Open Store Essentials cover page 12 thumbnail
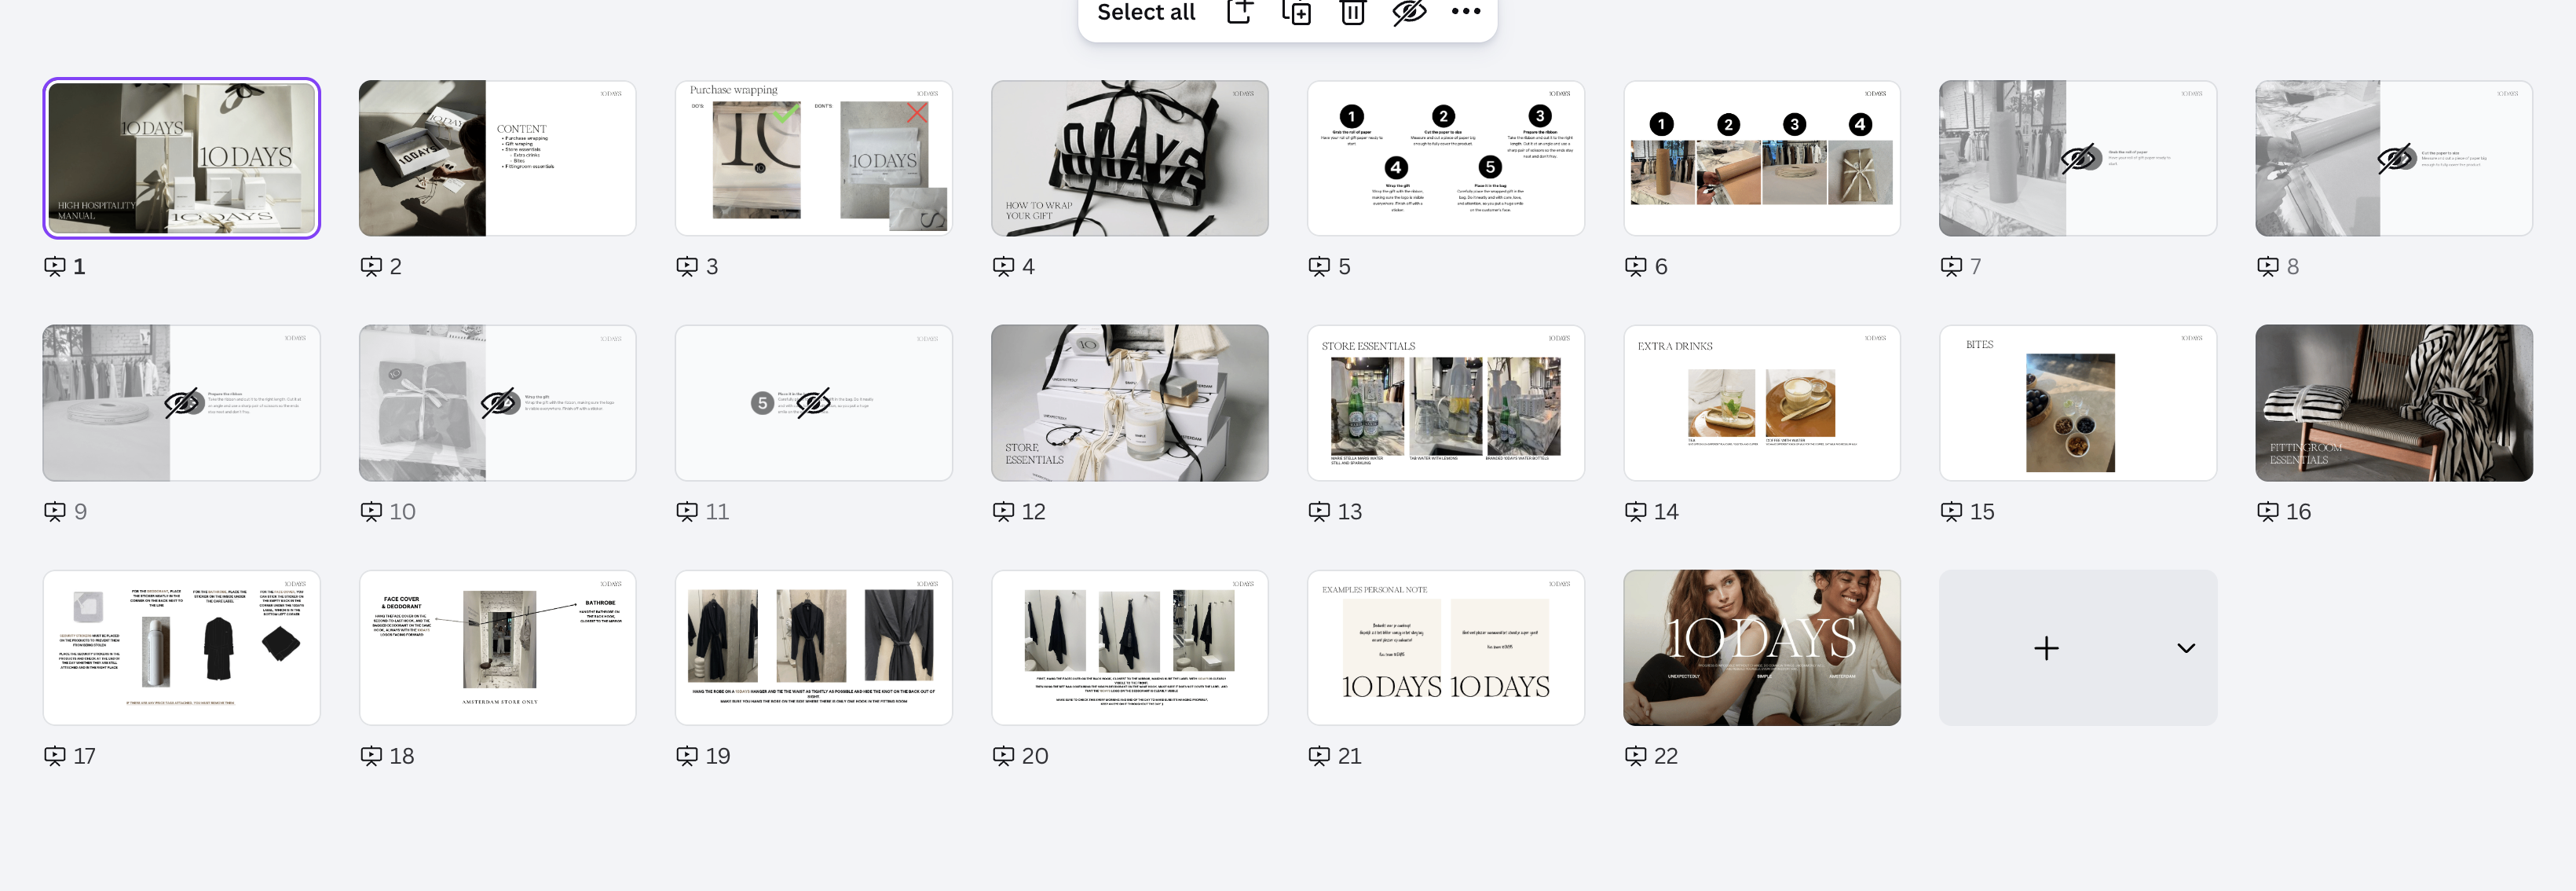 point(1129,402)
